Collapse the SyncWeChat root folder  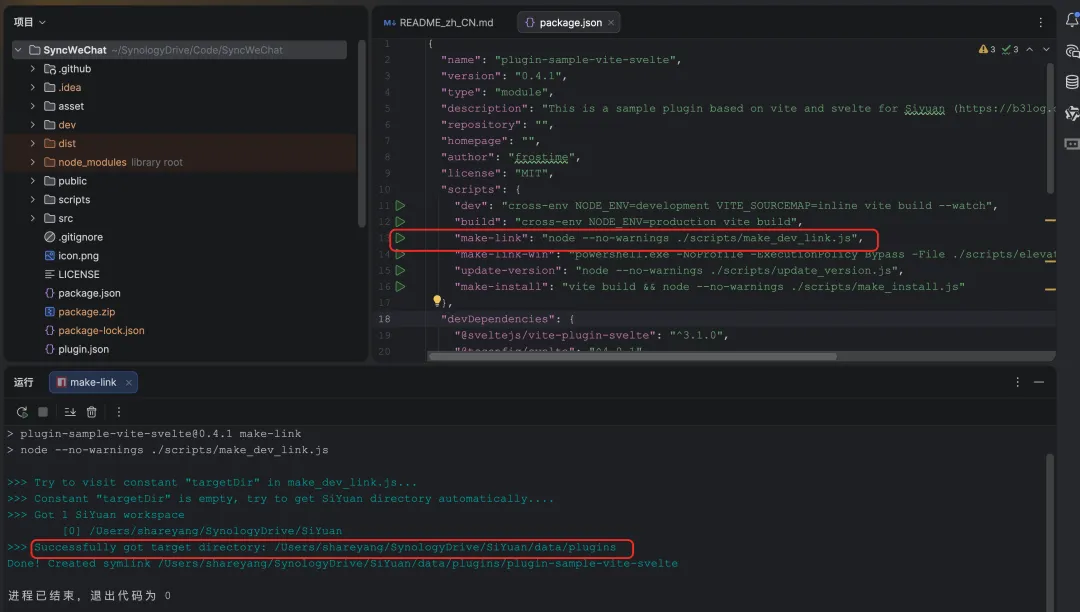pyautogui.click(x=18, y=50)
